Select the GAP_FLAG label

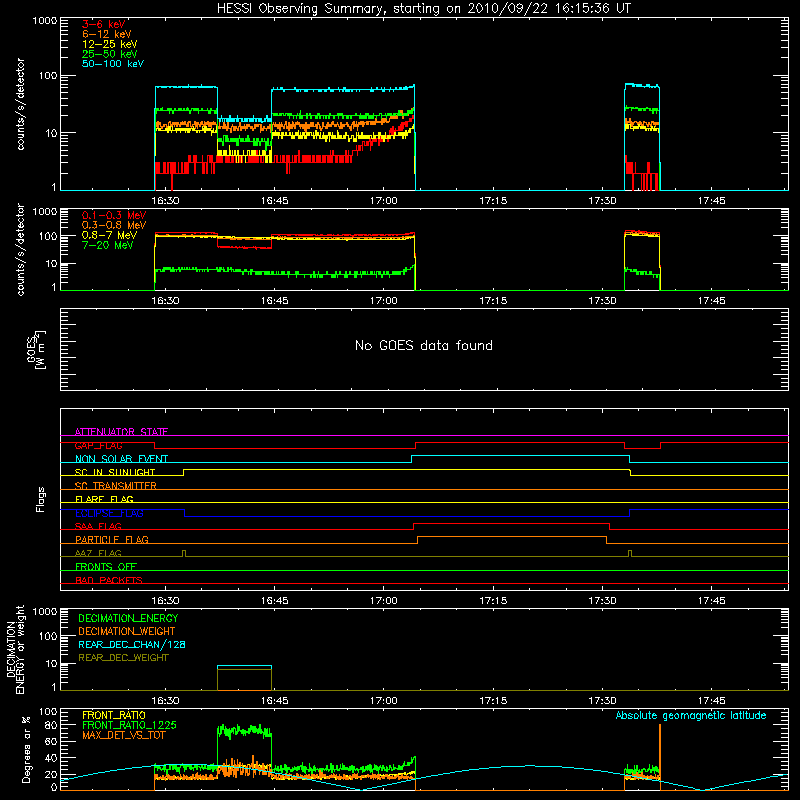coord(98,445)
